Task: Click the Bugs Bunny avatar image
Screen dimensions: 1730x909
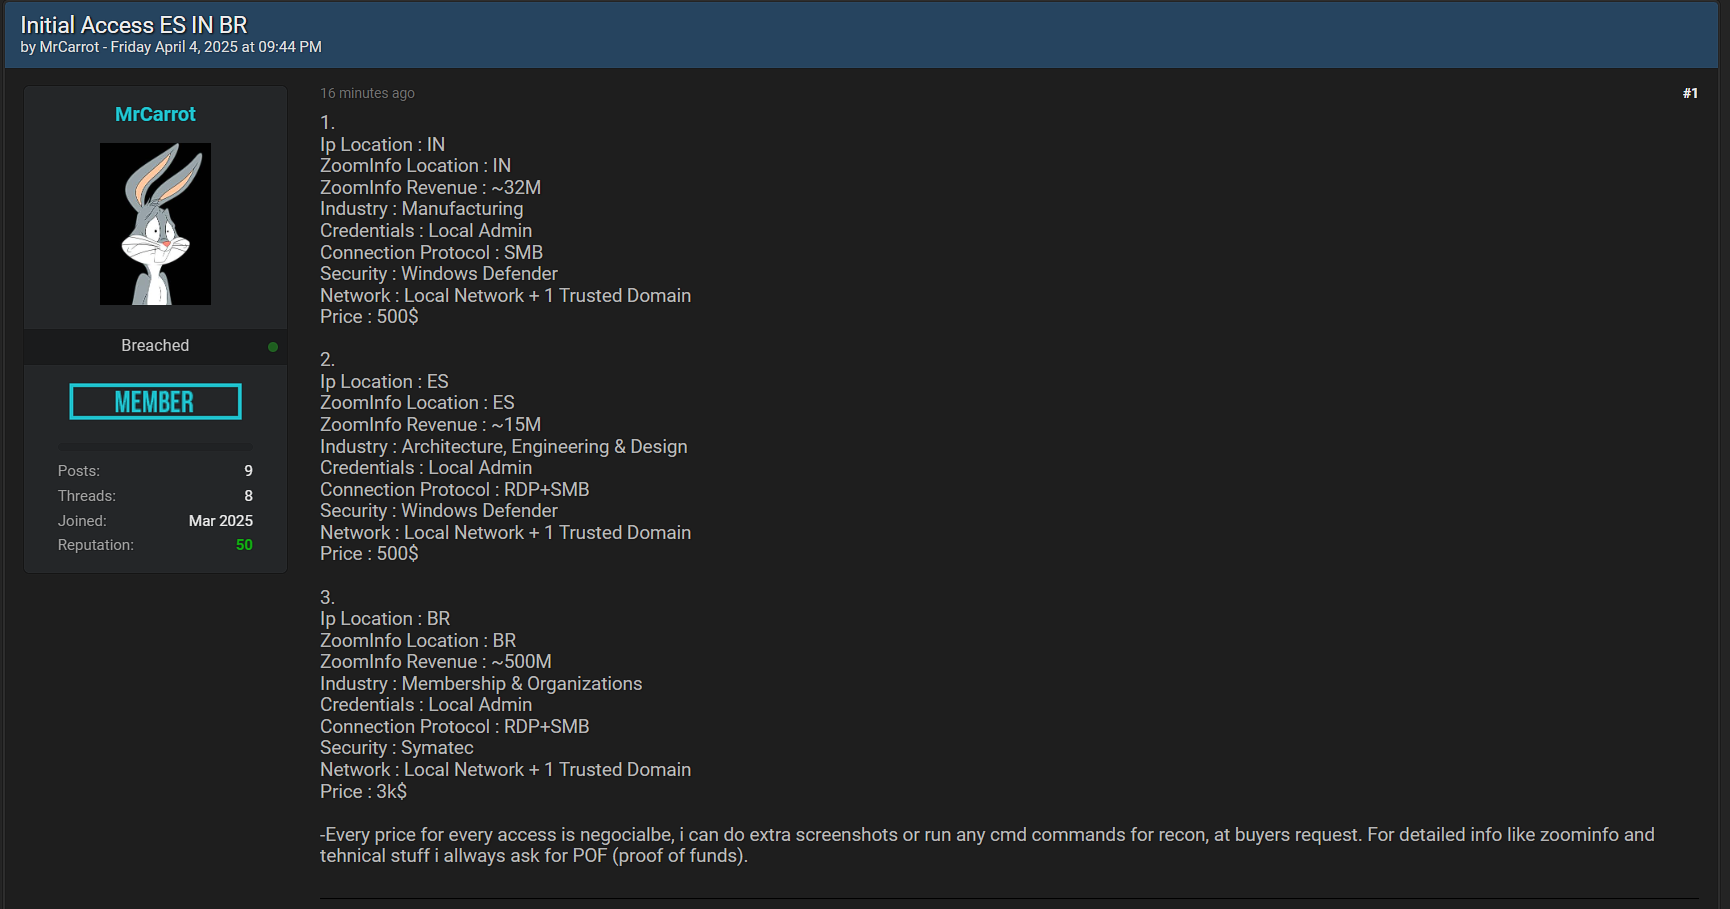Action: 155,224
